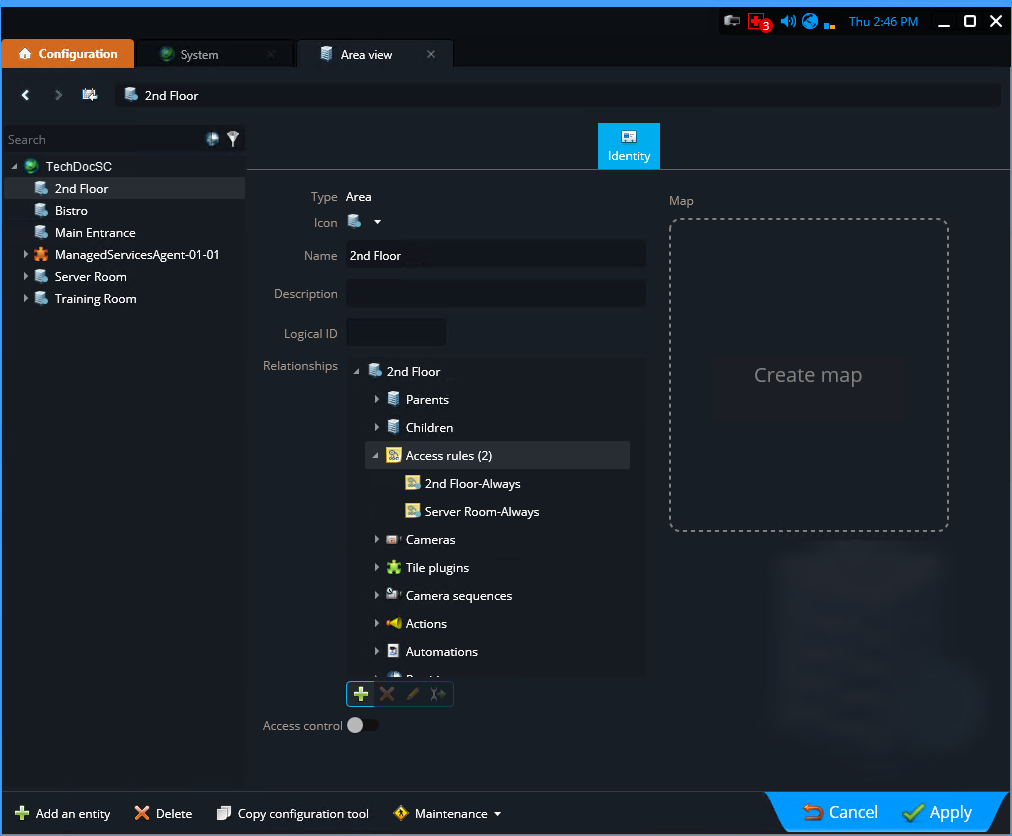
Task: Expand the Server Room tree entry
Action: 26,277
